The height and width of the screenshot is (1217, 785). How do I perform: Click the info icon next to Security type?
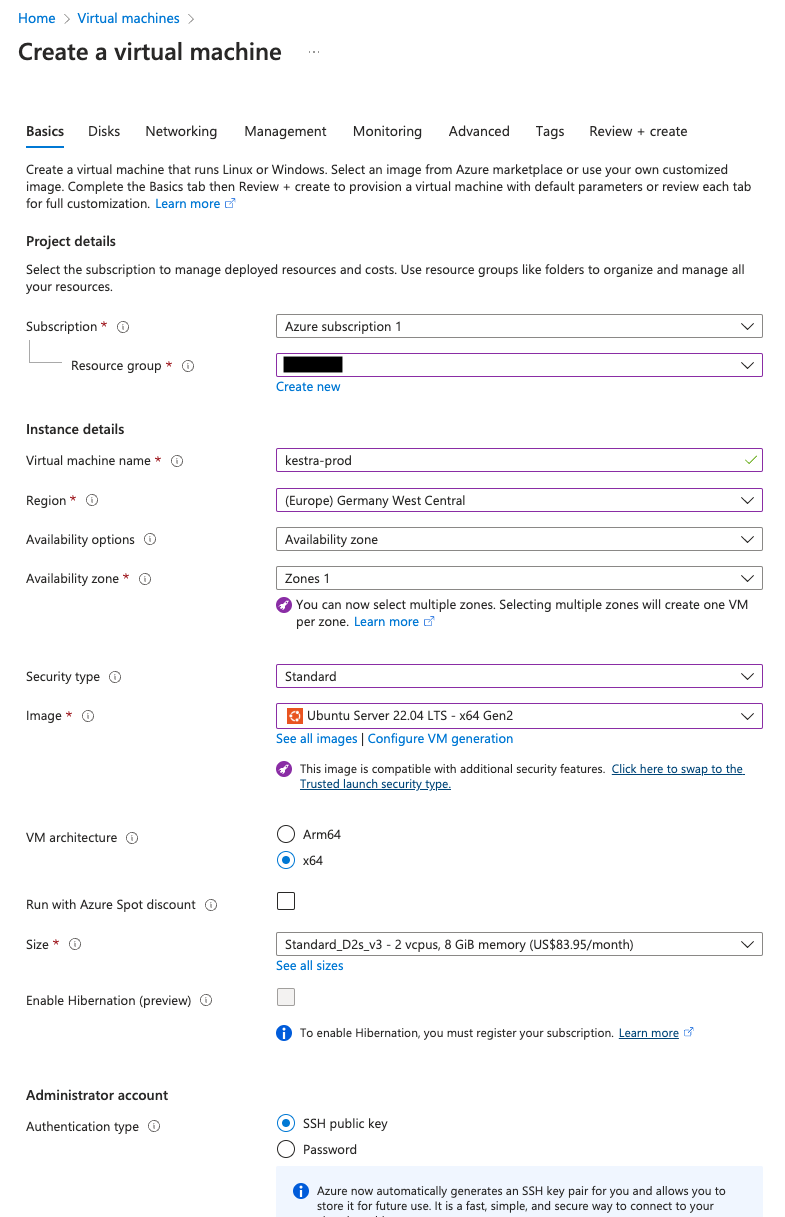(115, 677)
